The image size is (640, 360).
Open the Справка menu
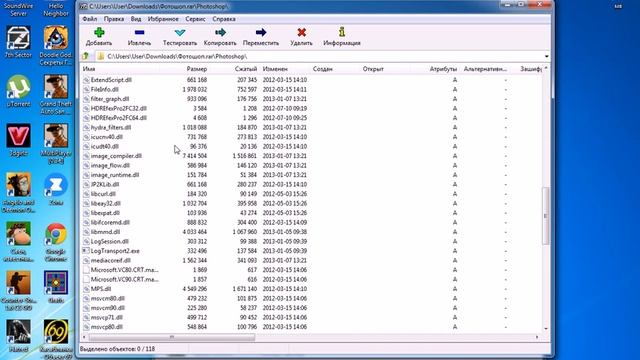click(224, 19)
